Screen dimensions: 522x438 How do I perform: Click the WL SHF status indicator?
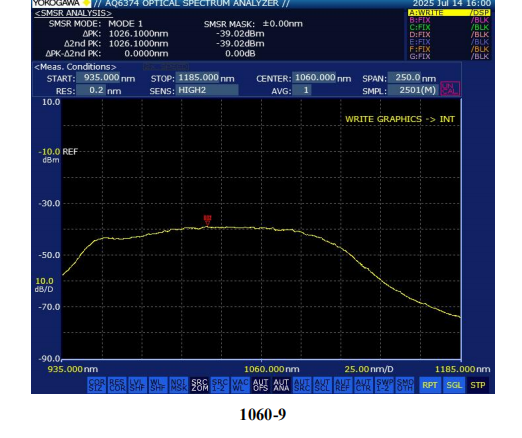158,385
